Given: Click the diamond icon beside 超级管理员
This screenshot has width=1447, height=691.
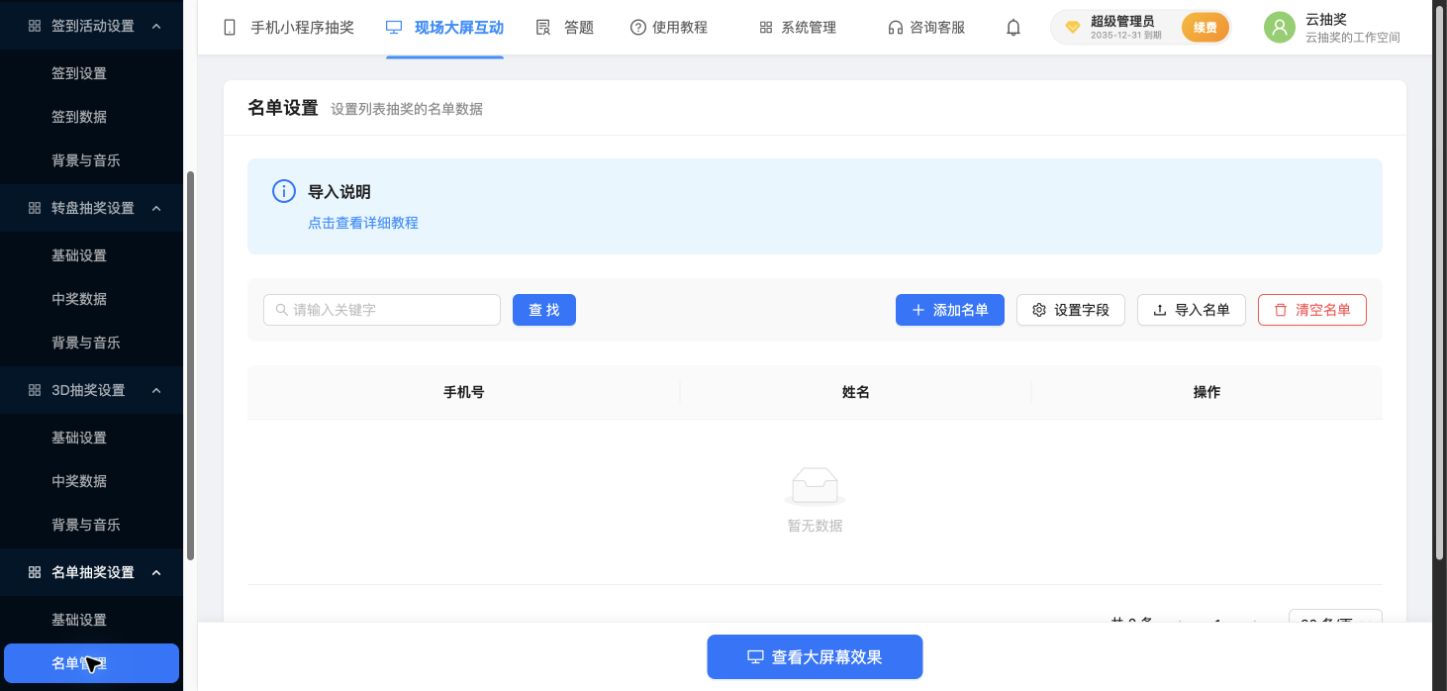Looking at the screenshot, I should pyautogui.click(x=1072, y=27).
